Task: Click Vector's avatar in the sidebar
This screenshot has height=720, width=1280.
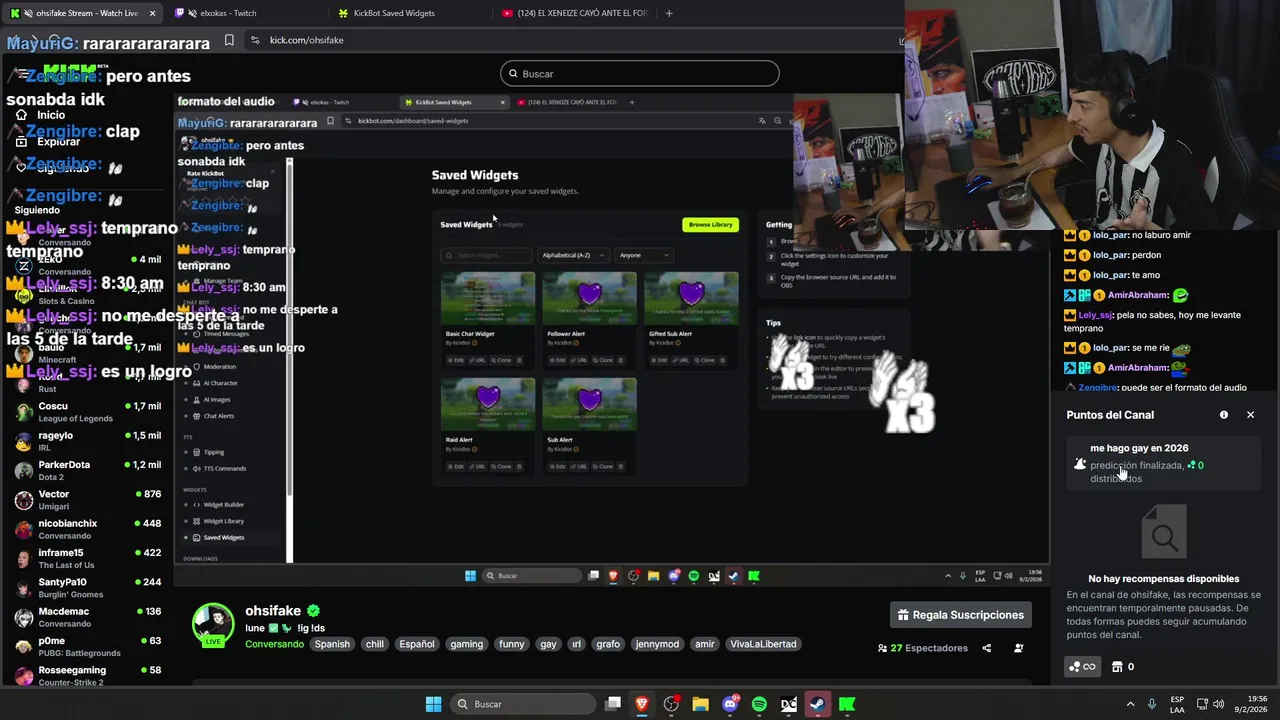Action: [23, 500]
